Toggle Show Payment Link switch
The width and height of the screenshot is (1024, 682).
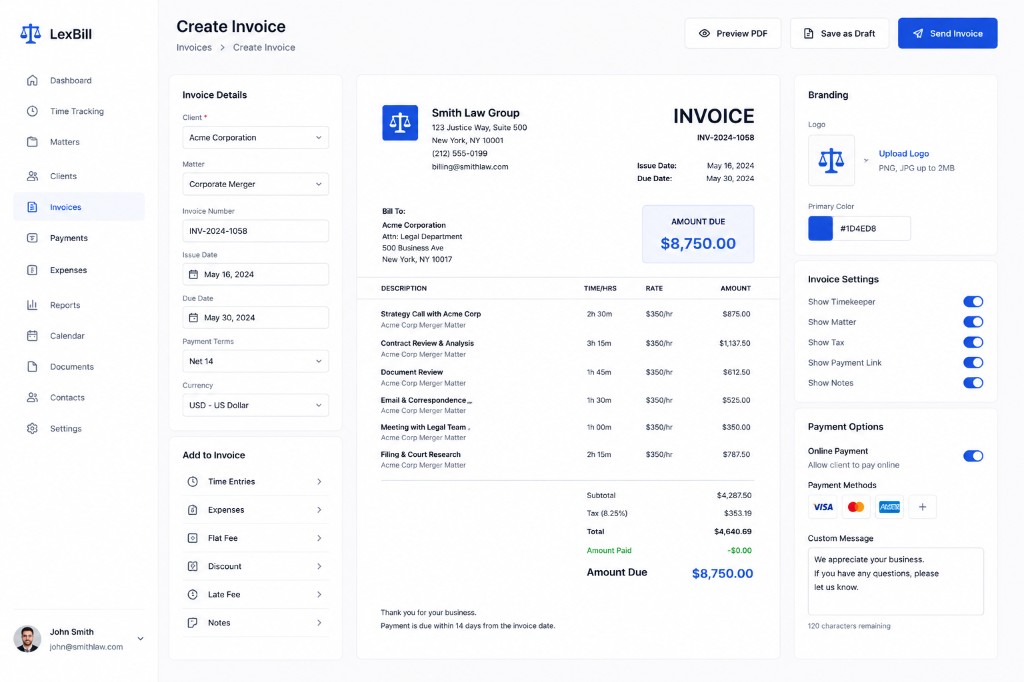[973, 363]
